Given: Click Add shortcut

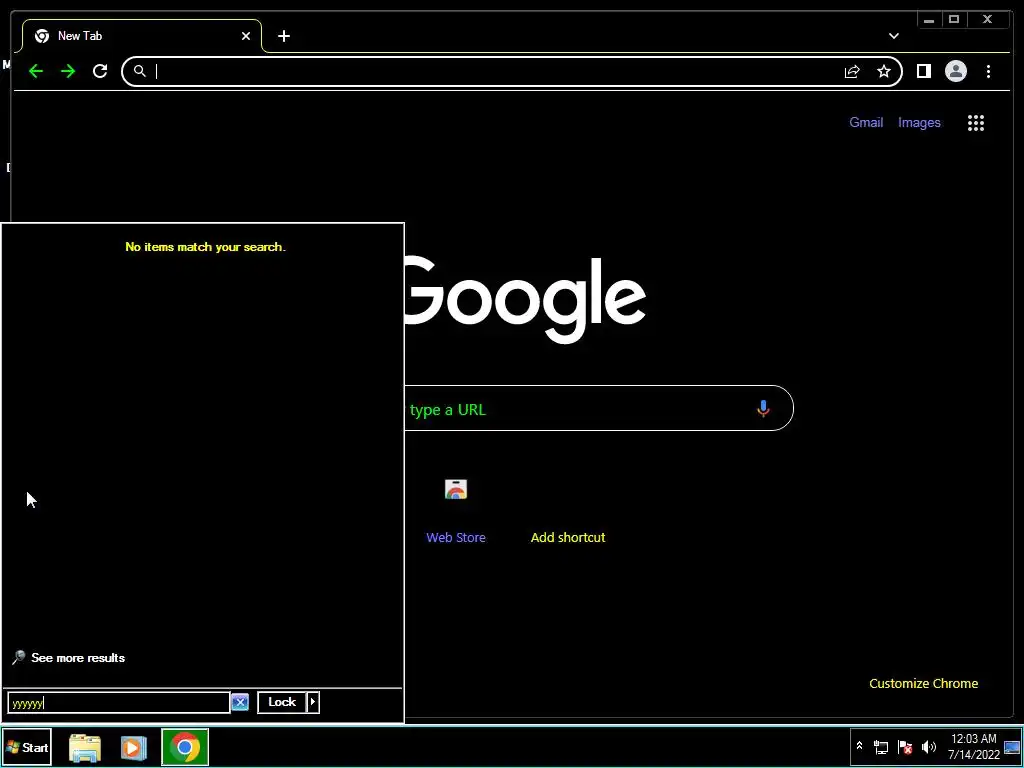Looking at the screenshot, I should coord(568,537).
